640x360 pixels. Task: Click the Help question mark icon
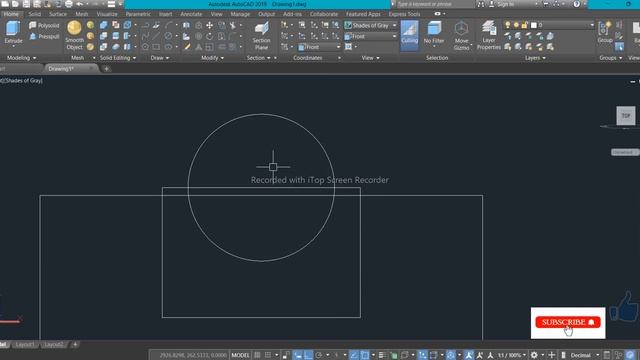(576, 4)
